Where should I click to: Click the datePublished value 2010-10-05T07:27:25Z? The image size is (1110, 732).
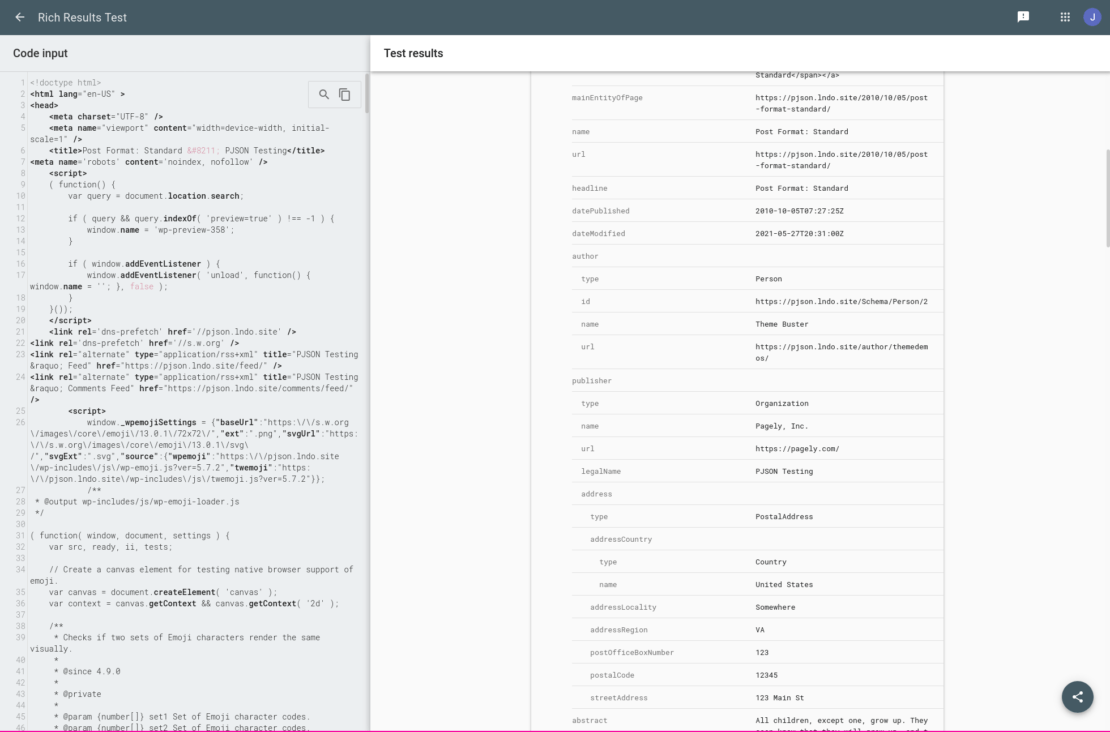(x=799, y=211)
